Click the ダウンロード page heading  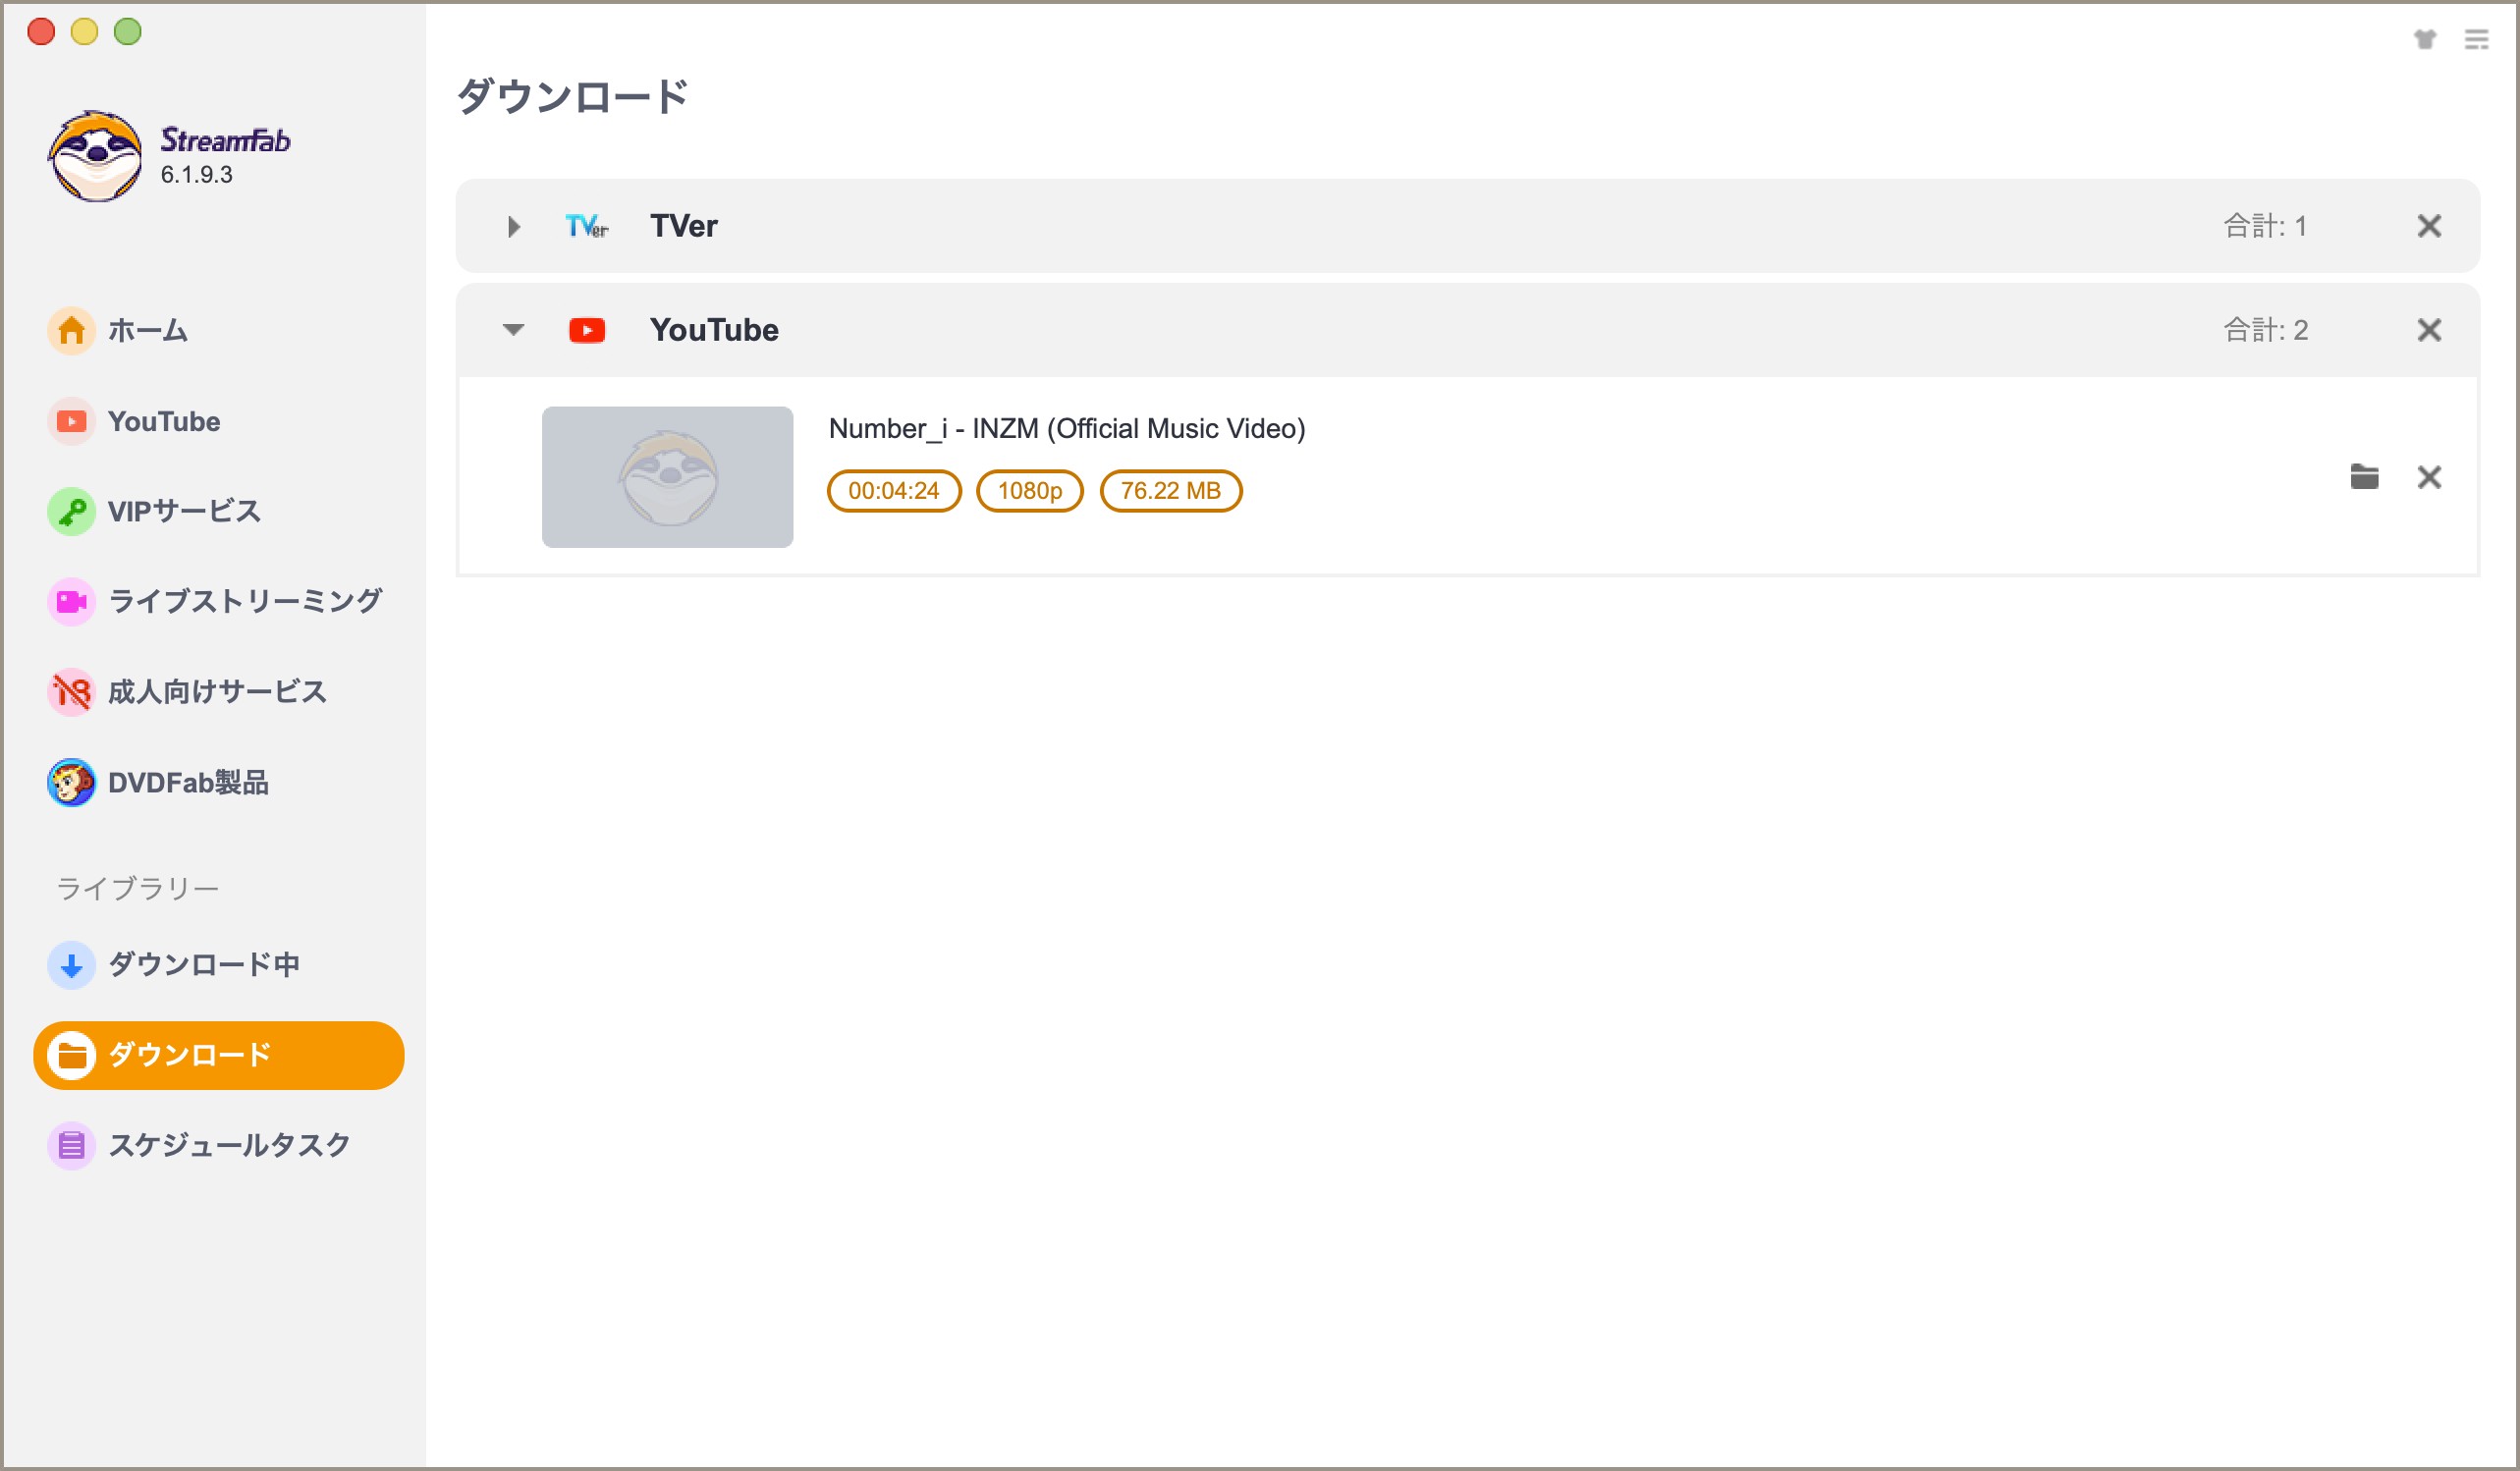(573, 97)
